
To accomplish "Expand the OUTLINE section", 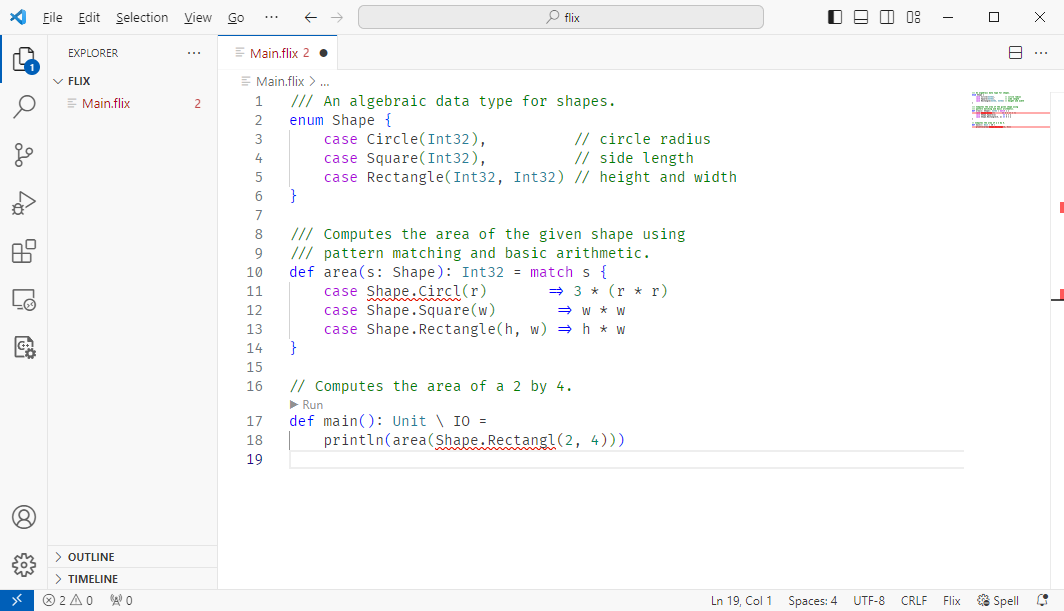I will [x=92, y=557].
